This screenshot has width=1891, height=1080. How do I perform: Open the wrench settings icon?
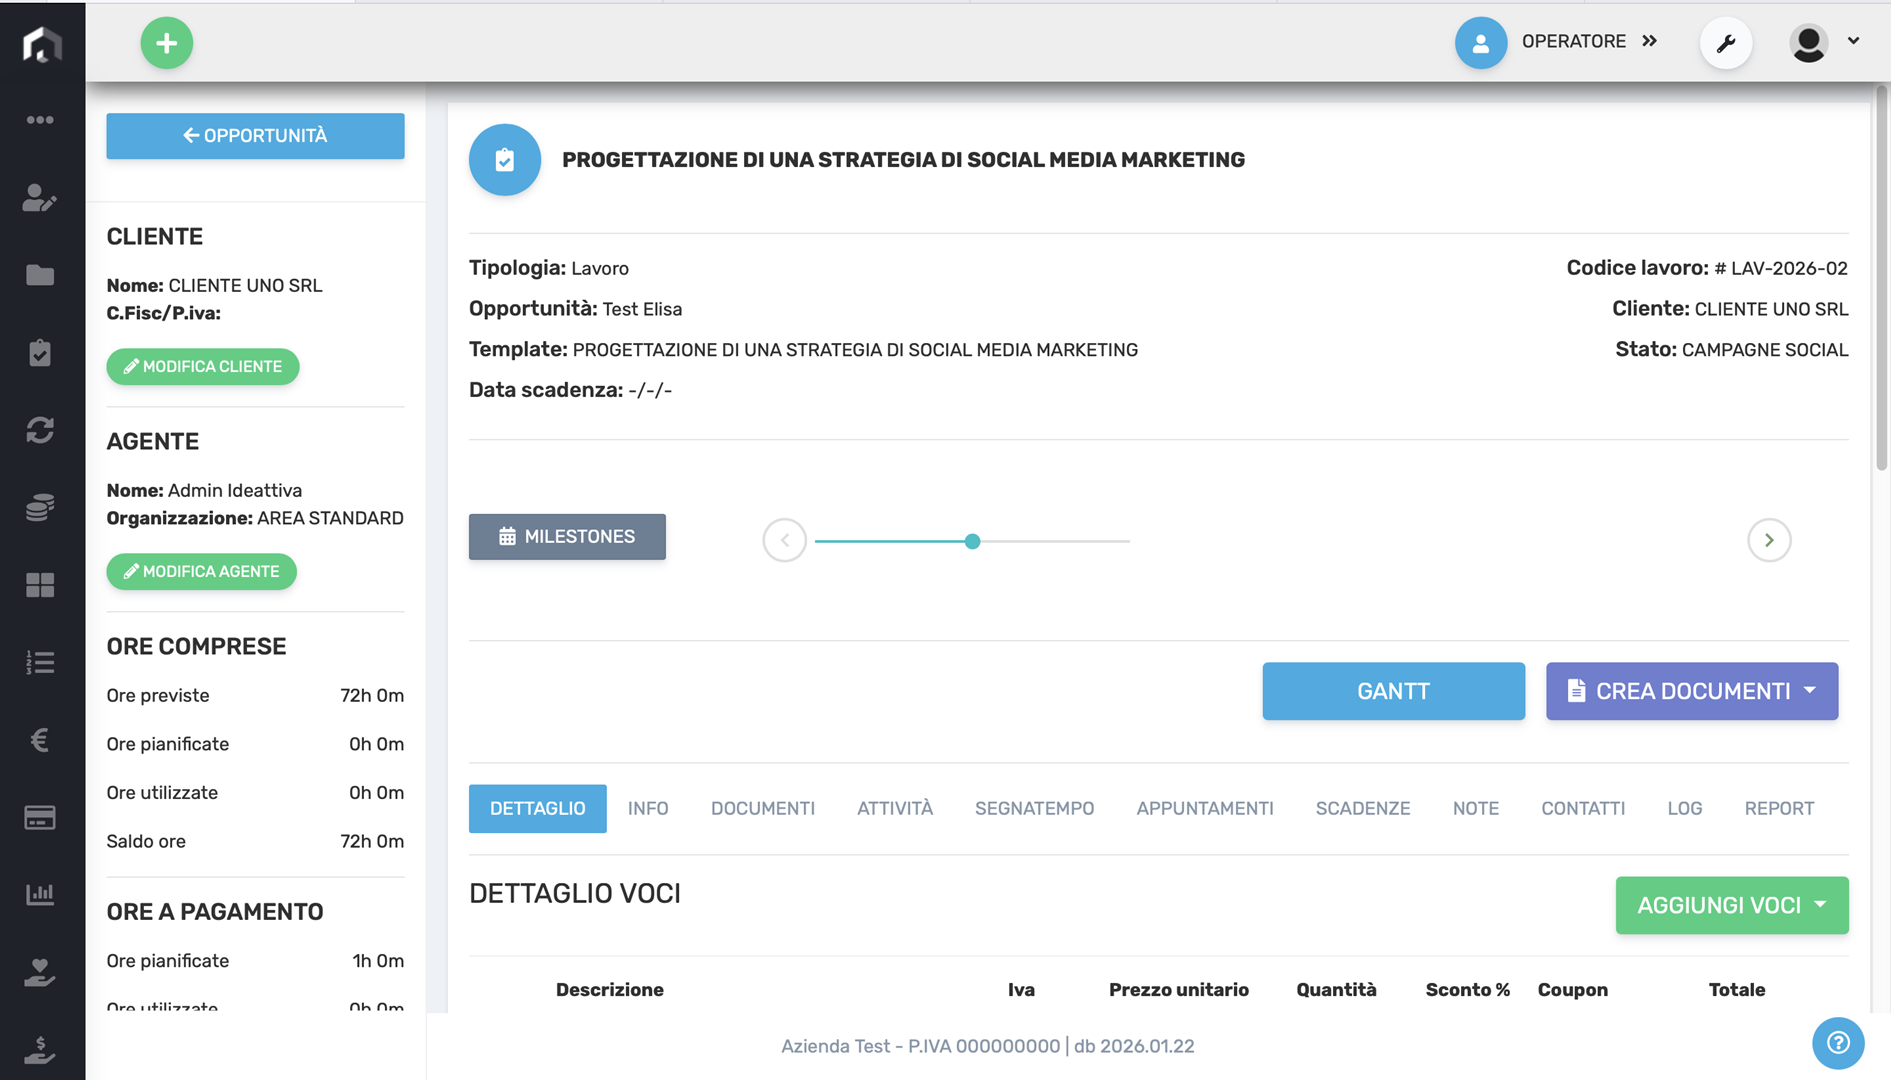tap(1726, 43)
